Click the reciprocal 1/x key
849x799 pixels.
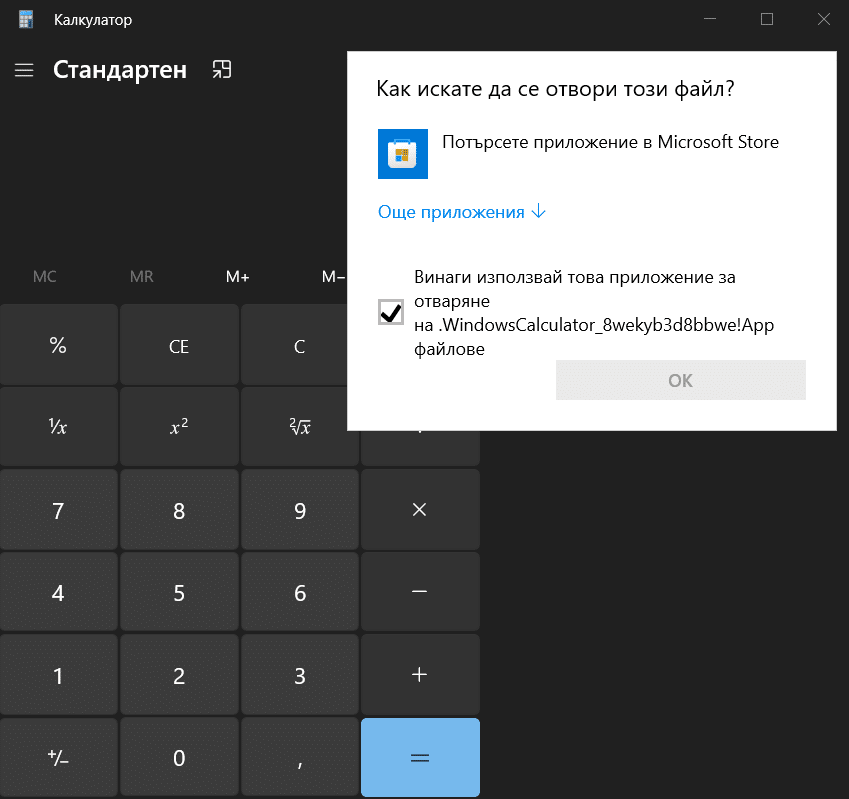click(58, 427)
